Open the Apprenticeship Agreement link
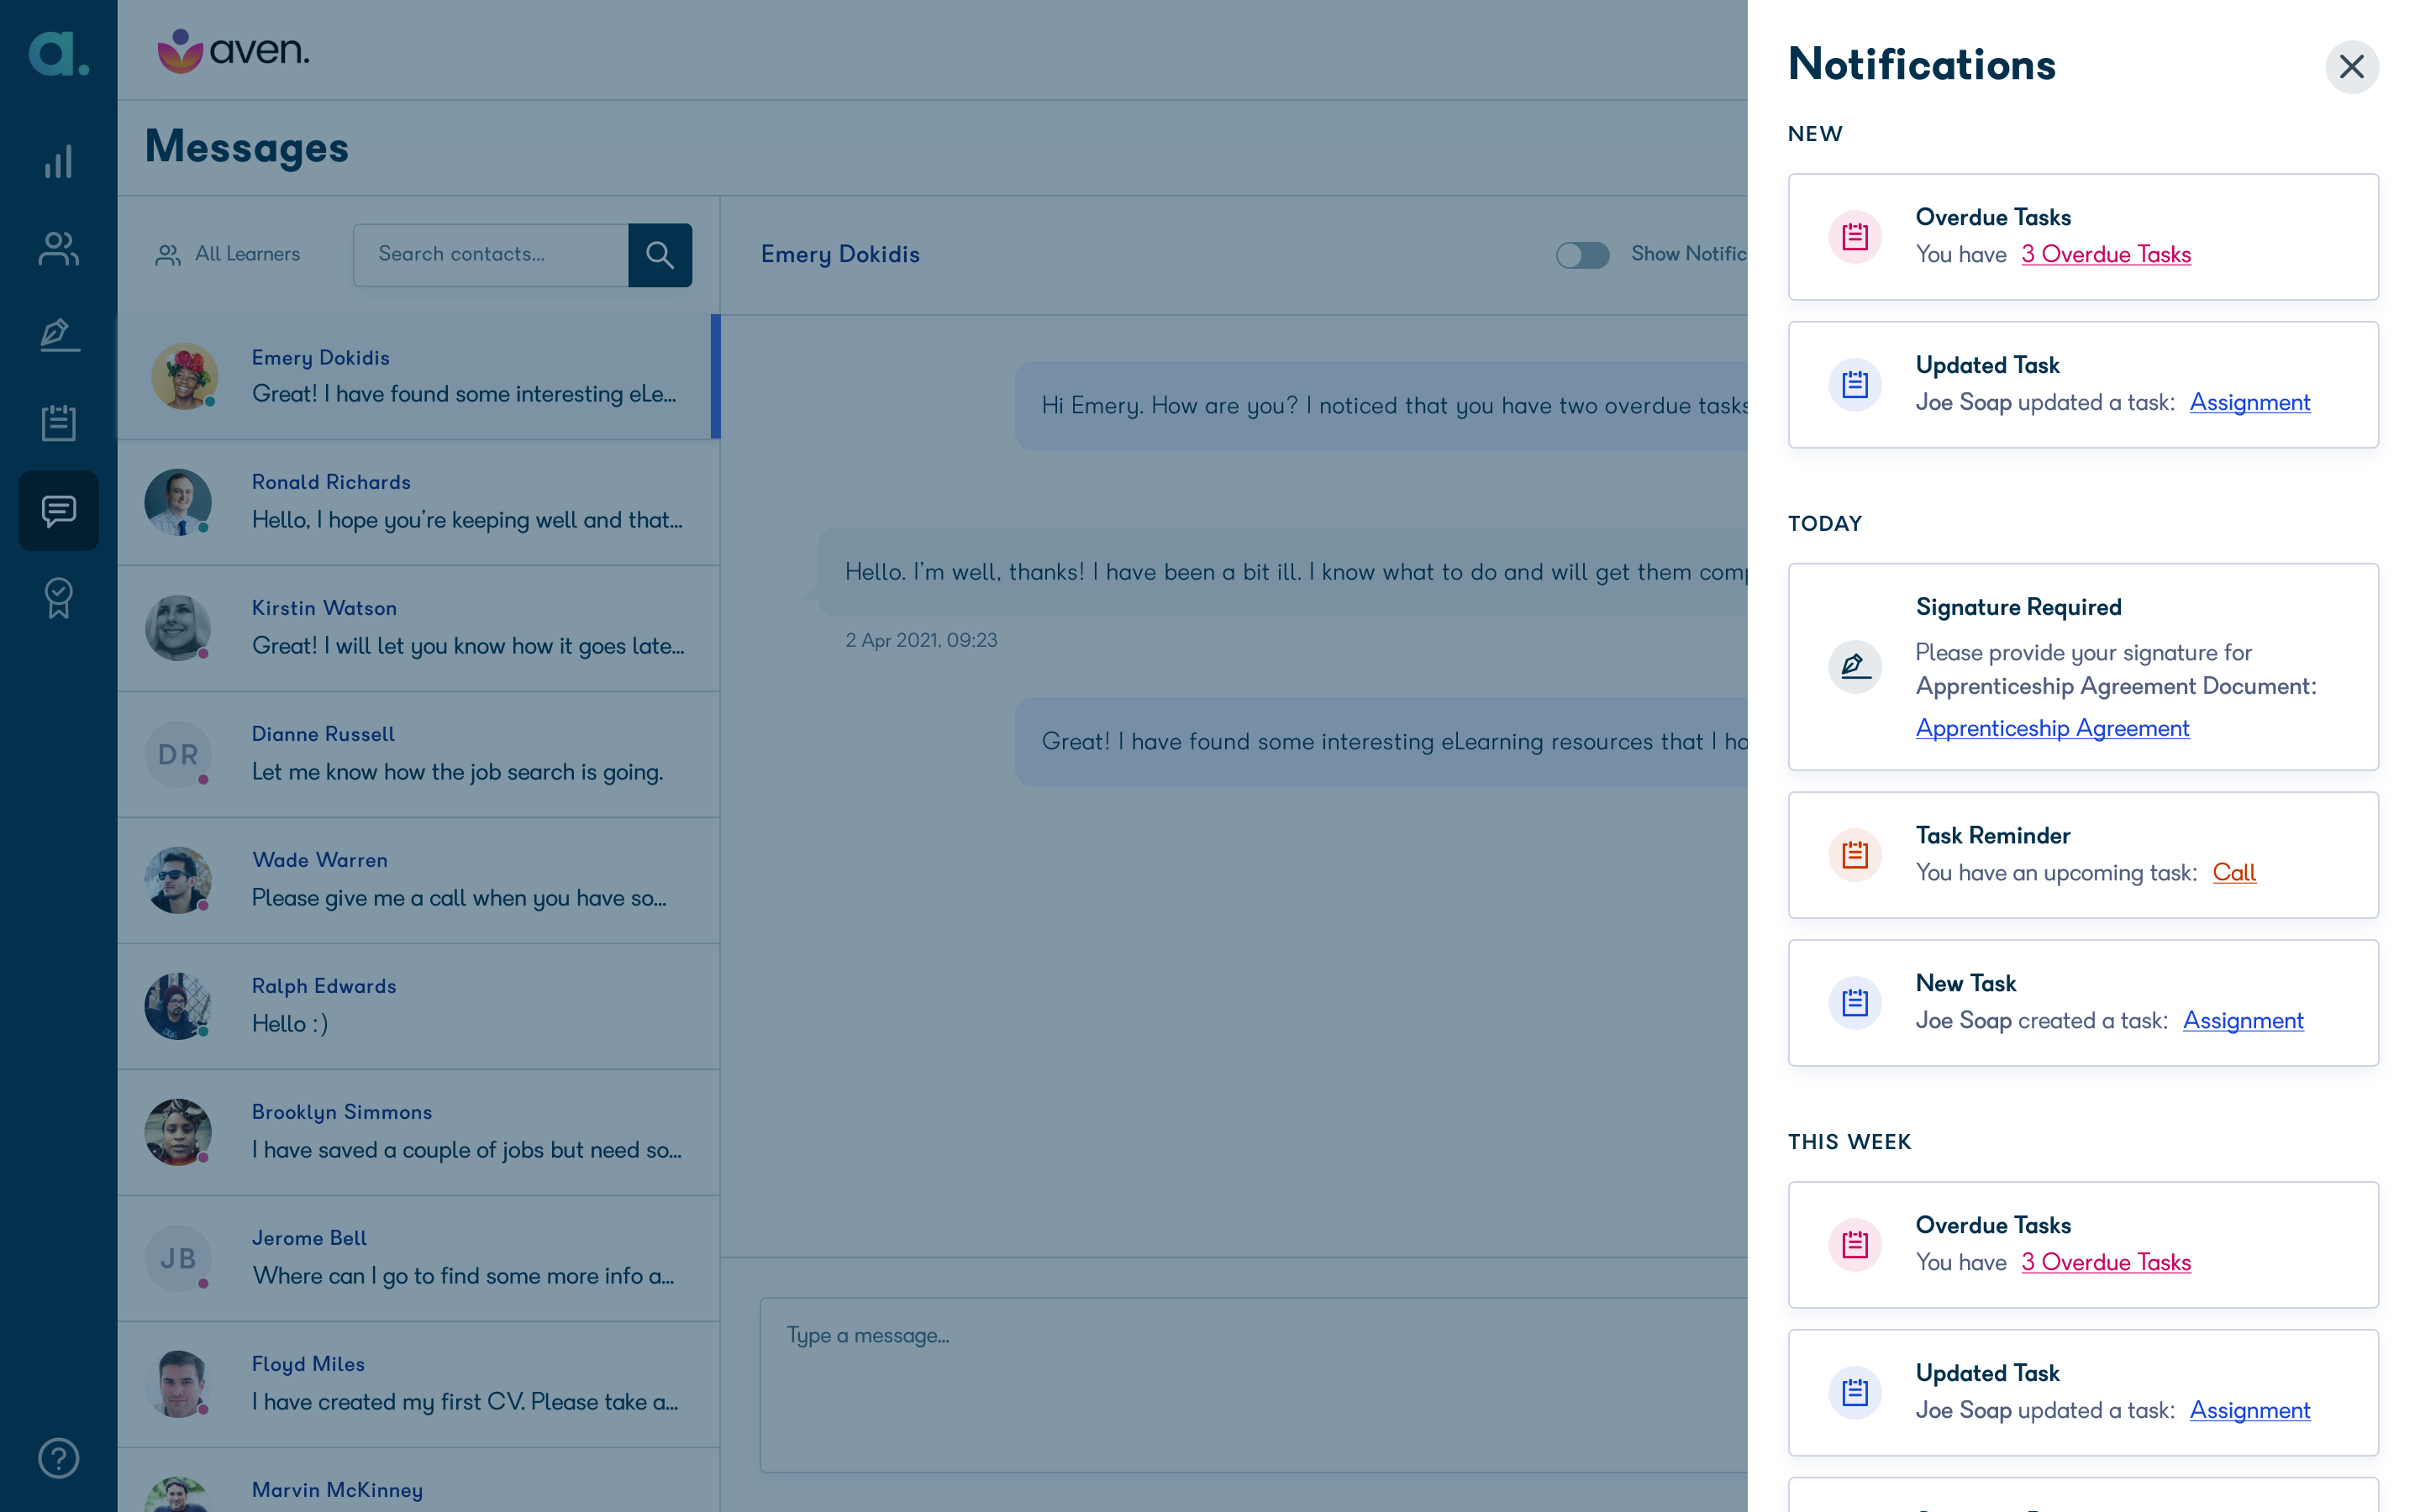The image size is (2420, 1512). pyautogui.click(x=2052, y=728)
